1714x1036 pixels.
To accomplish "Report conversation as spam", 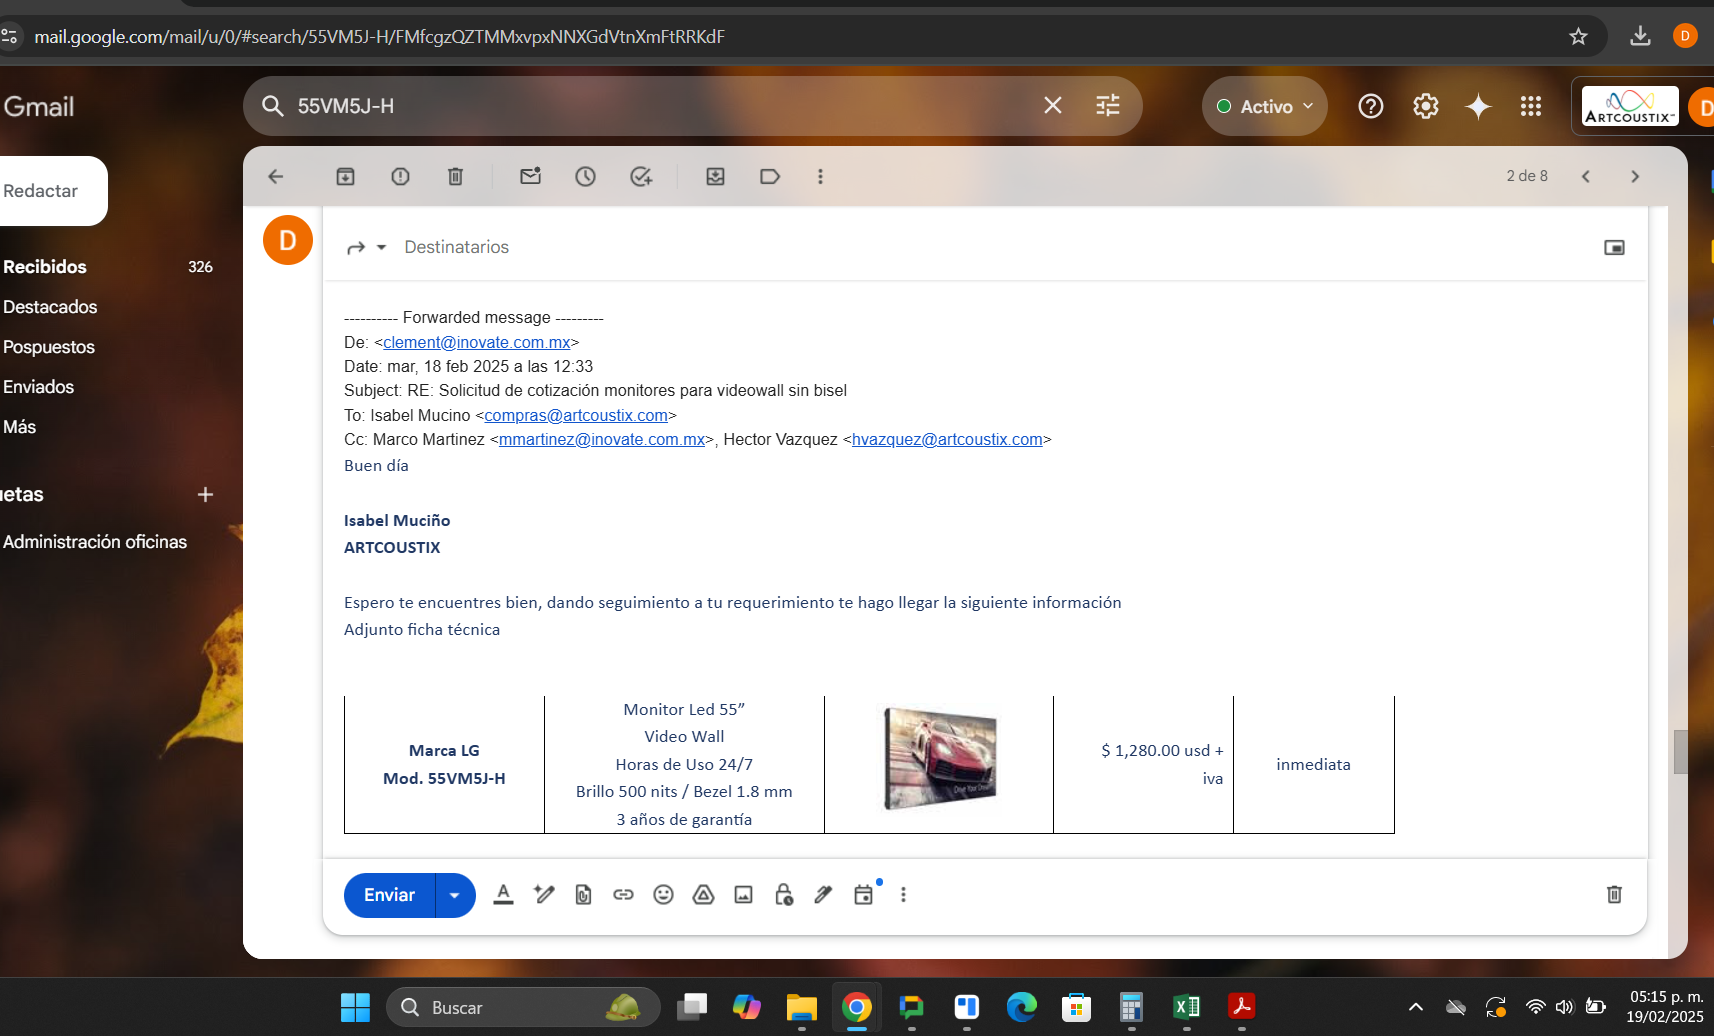I will point(400,176).
